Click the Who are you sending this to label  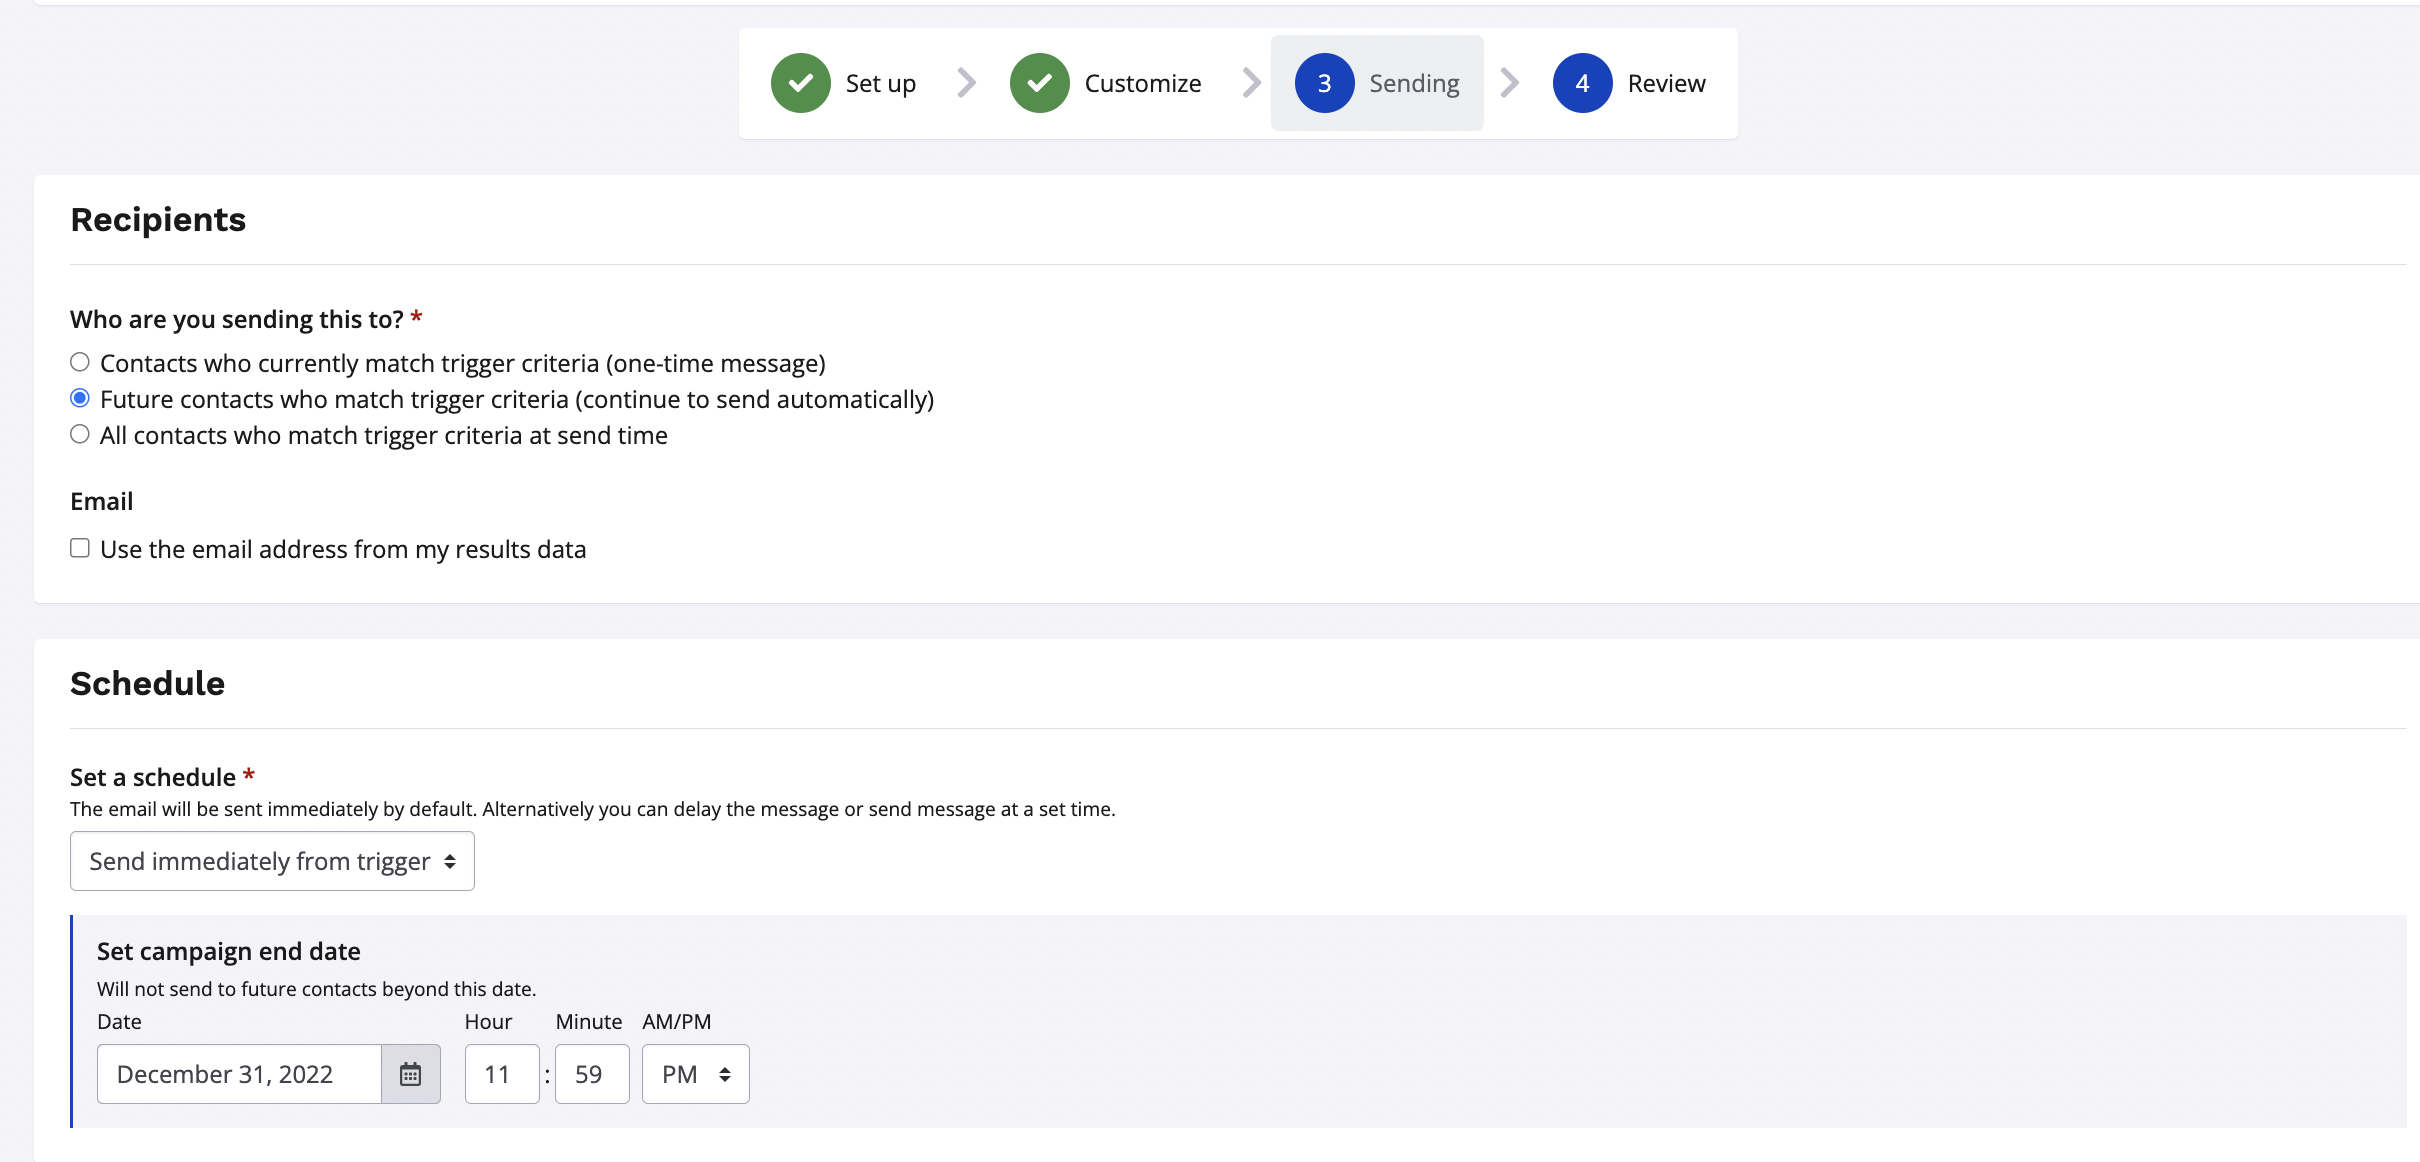[237, 319]
